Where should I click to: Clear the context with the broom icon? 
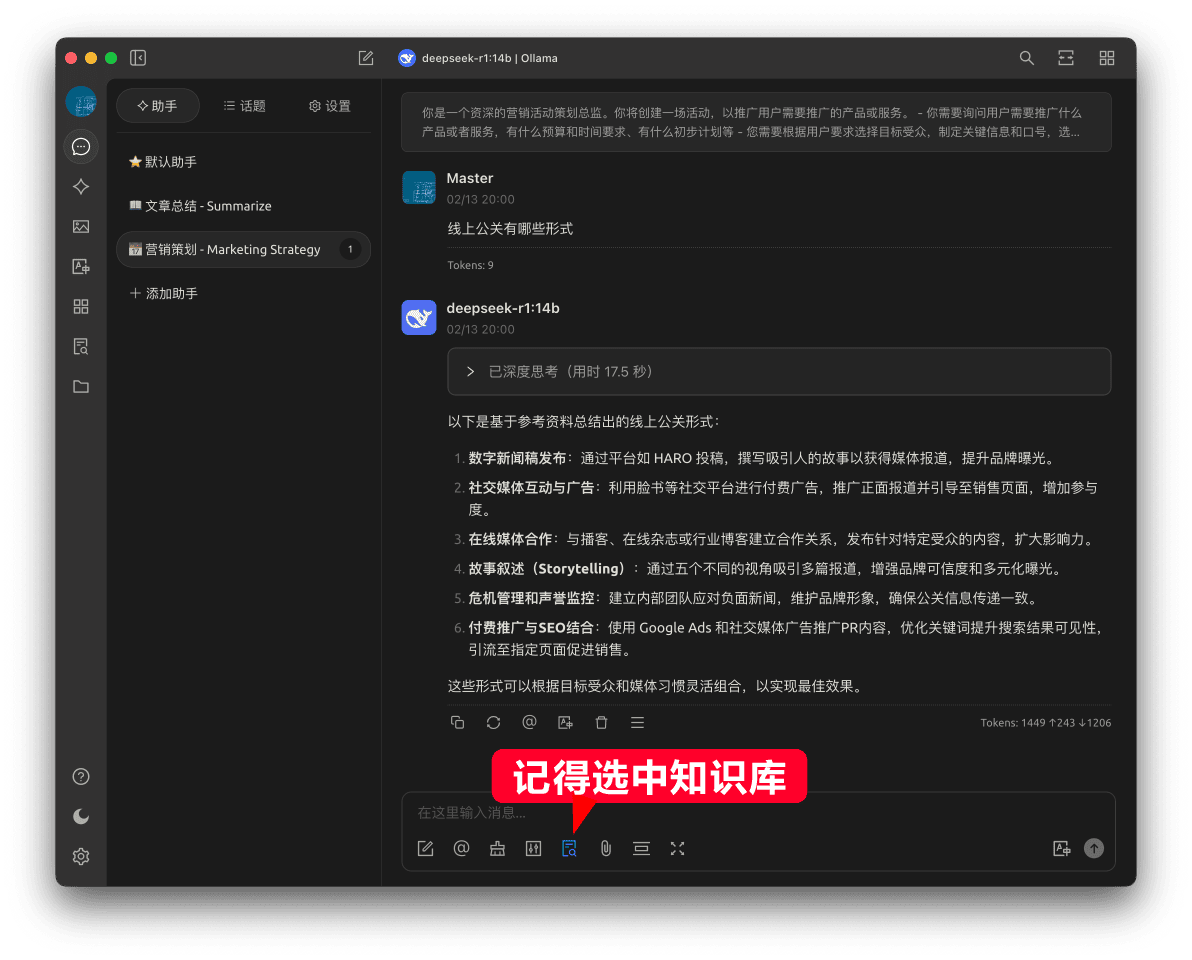tap(497, 848)
